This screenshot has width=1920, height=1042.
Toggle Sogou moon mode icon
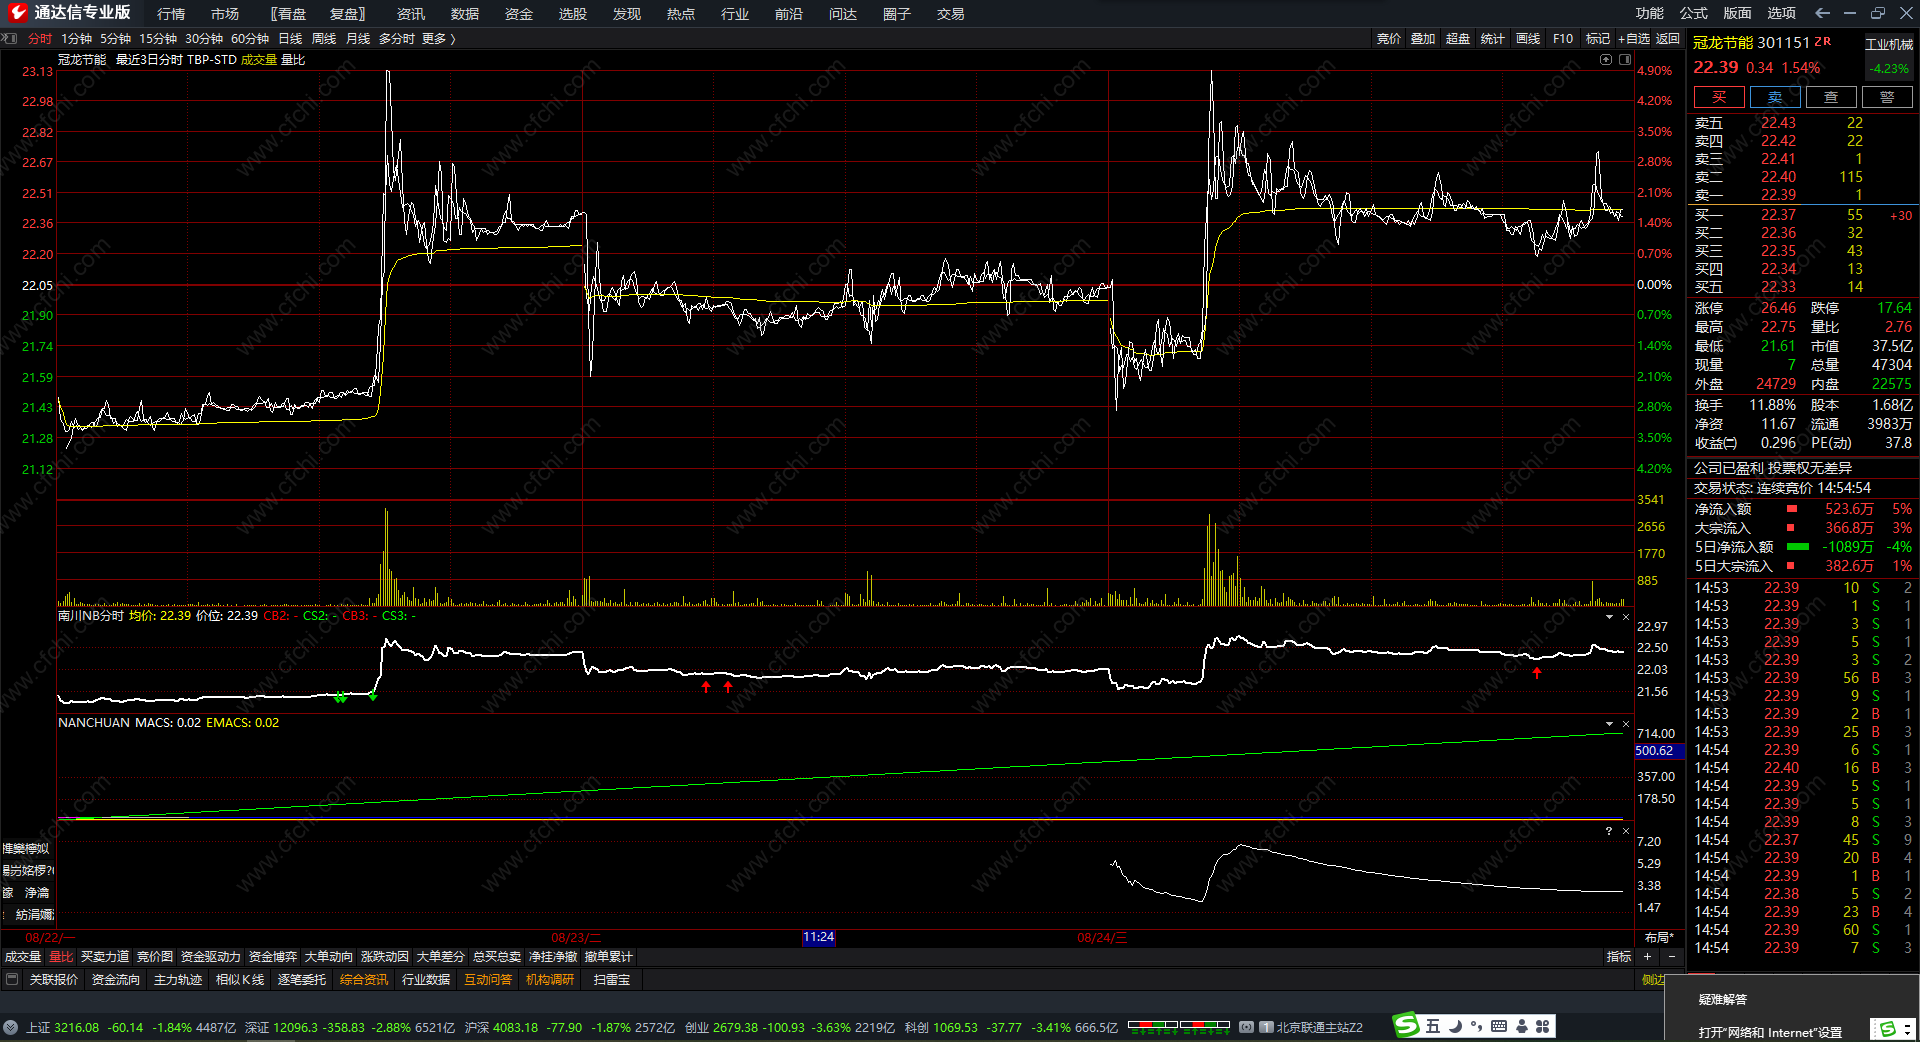1455,1026
